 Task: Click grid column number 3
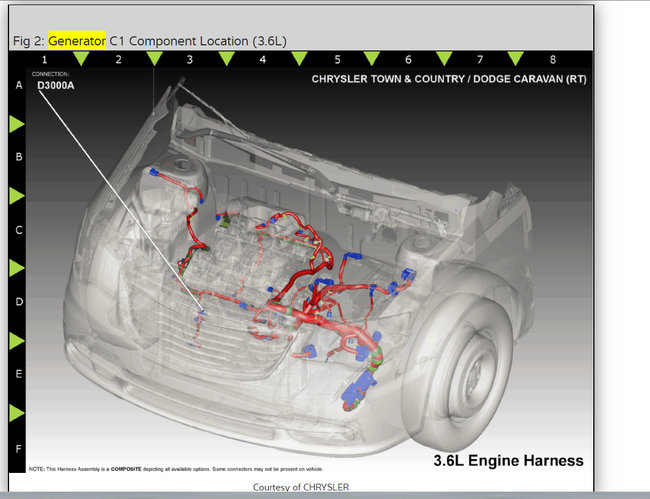189,60
